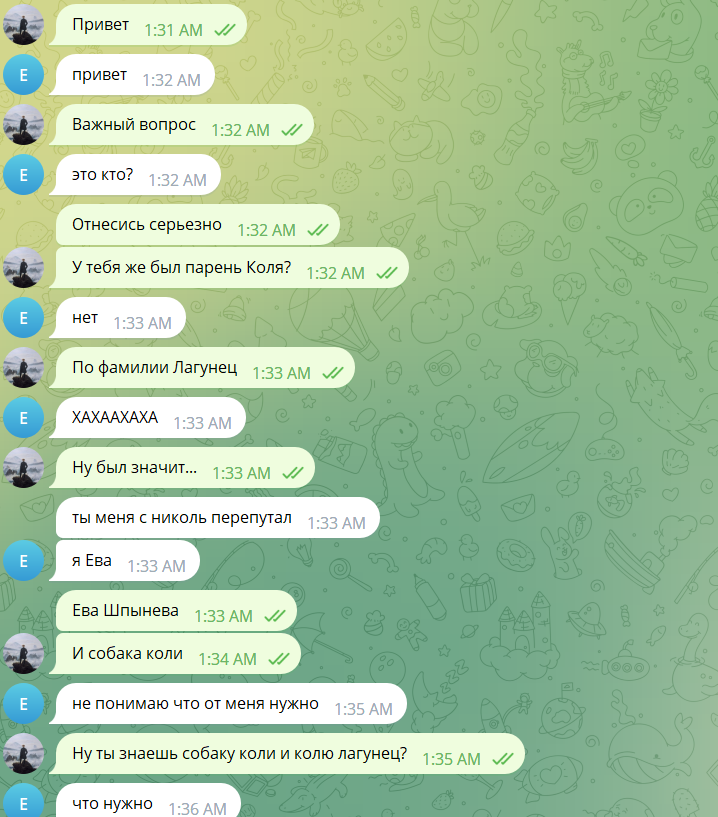
Task: Click the avatar beside "И собака коли"
Action: click(x=23, y=653)
